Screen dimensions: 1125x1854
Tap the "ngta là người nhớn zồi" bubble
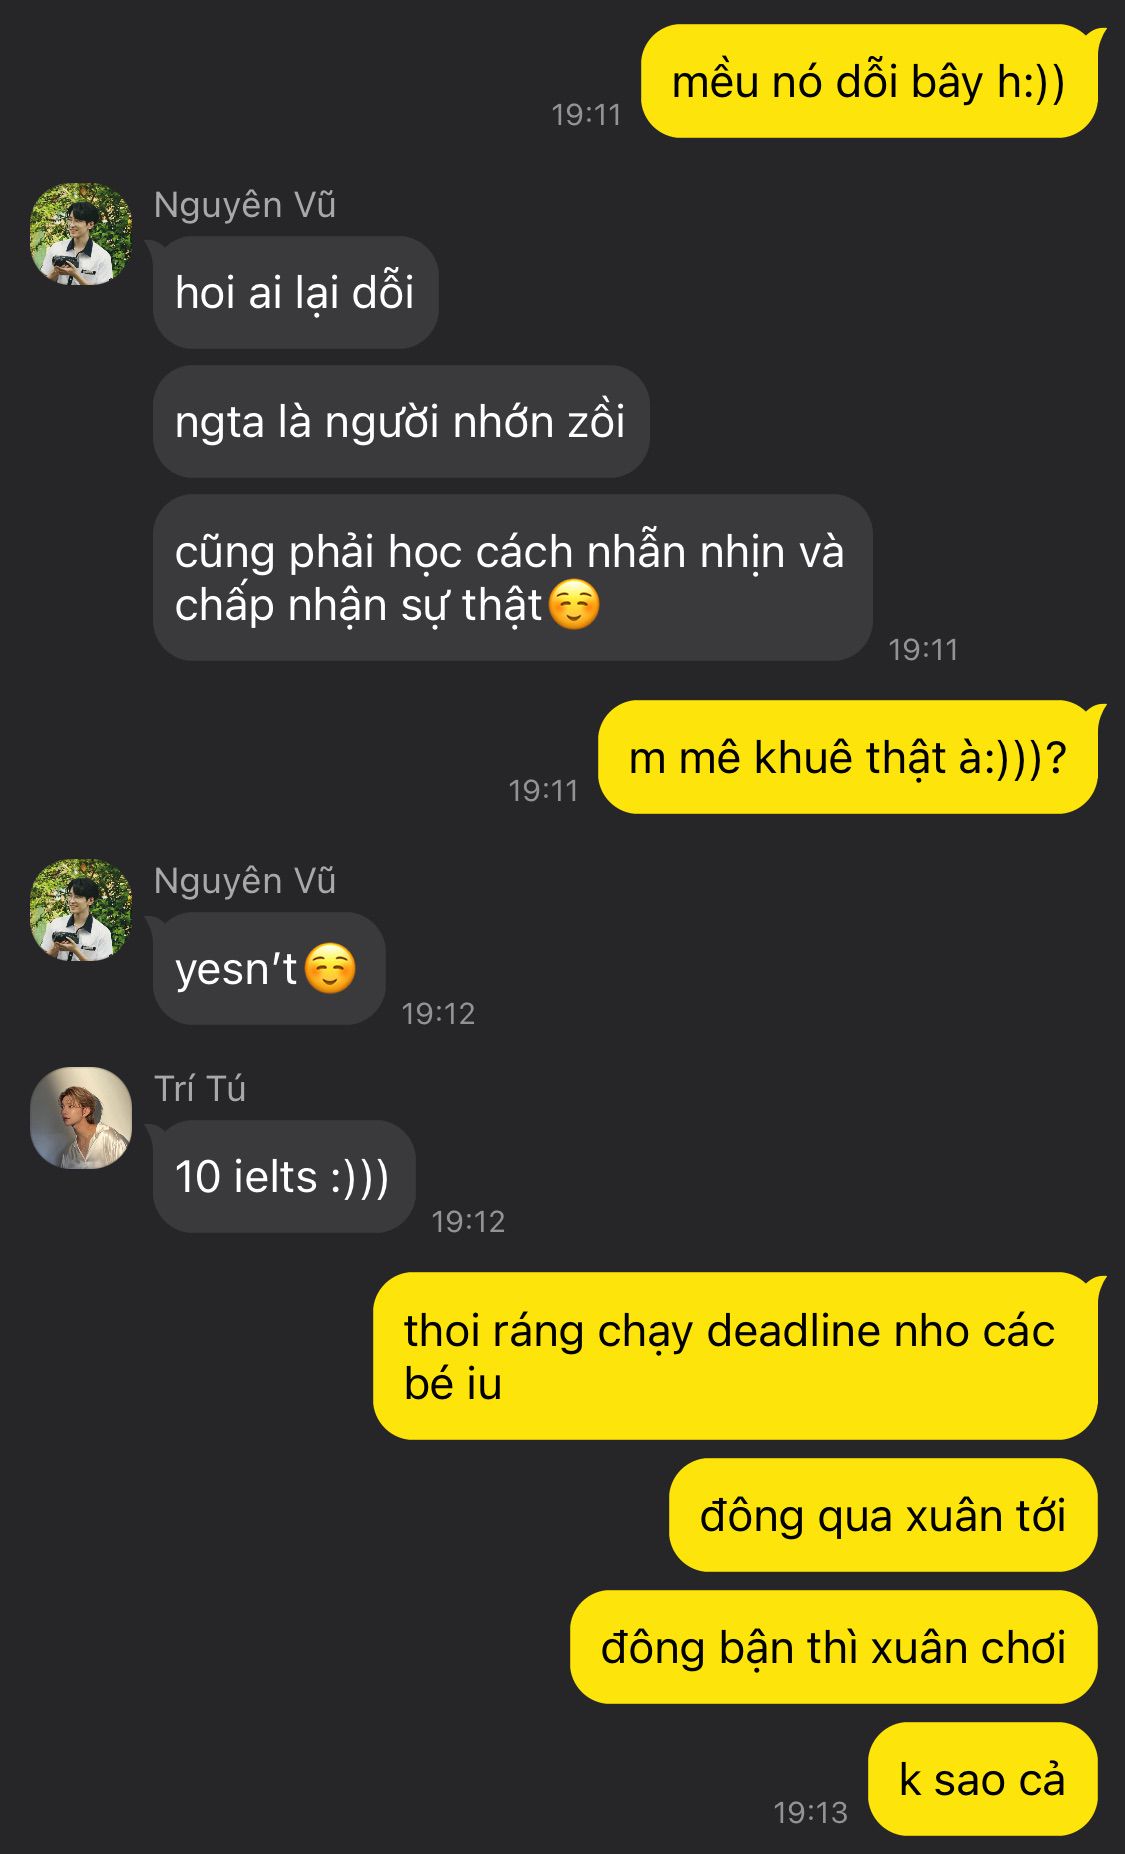[401, 421]
